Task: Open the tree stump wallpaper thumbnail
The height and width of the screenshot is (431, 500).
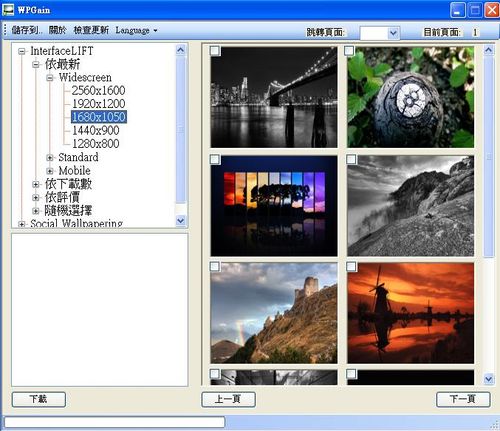Action: pyautogui.click(x=410, y=97)
